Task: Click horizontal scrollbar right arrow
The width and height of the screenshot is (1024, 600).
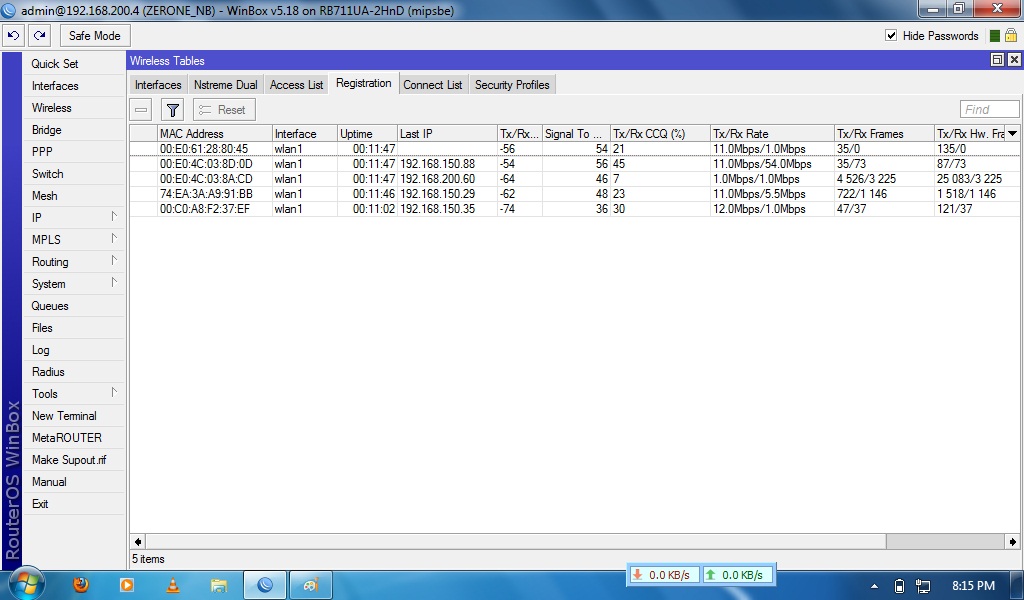Action: [x=1012, y=541]
